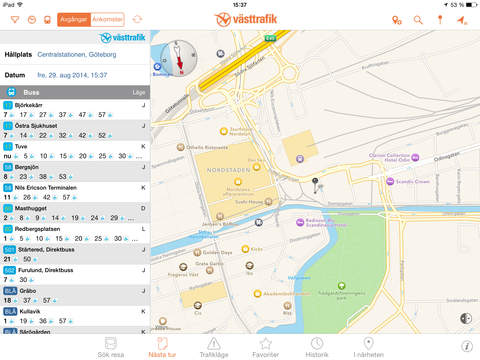Open the Datum date and time selector
480x360 pixels.
(75, 75)
